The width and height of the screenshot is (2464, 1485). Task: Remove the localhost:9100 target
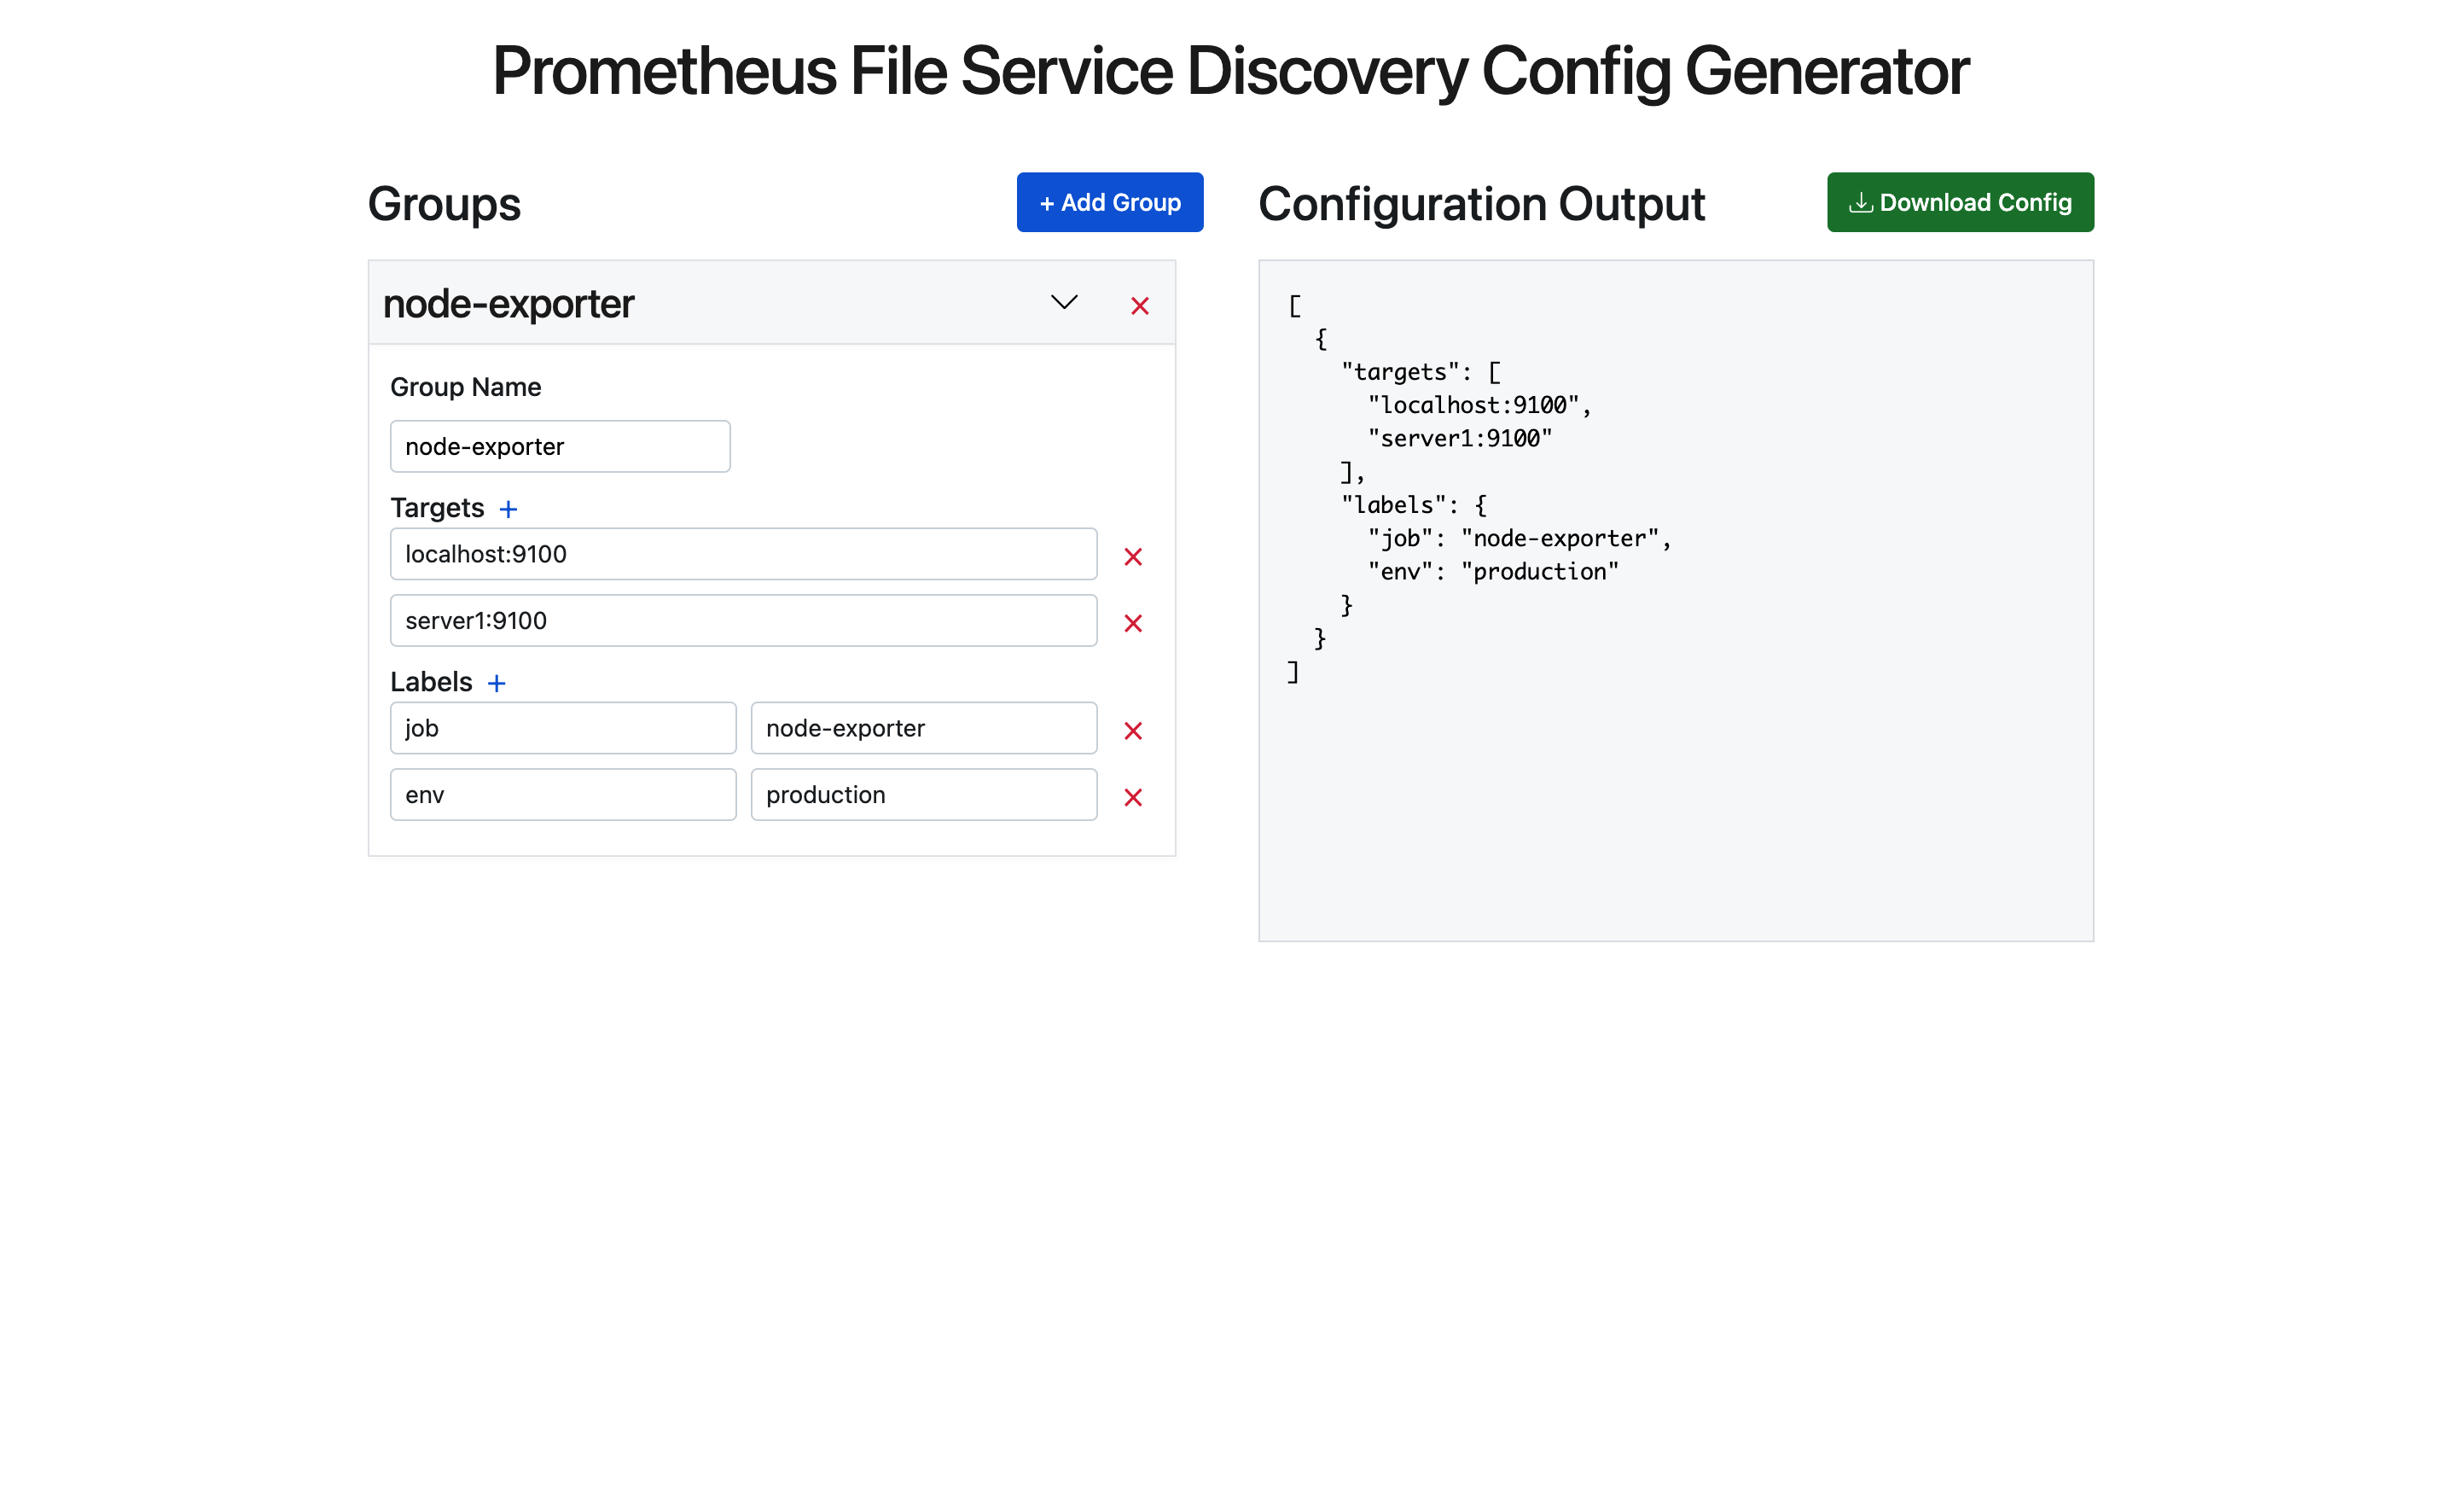coord(1132,557)
